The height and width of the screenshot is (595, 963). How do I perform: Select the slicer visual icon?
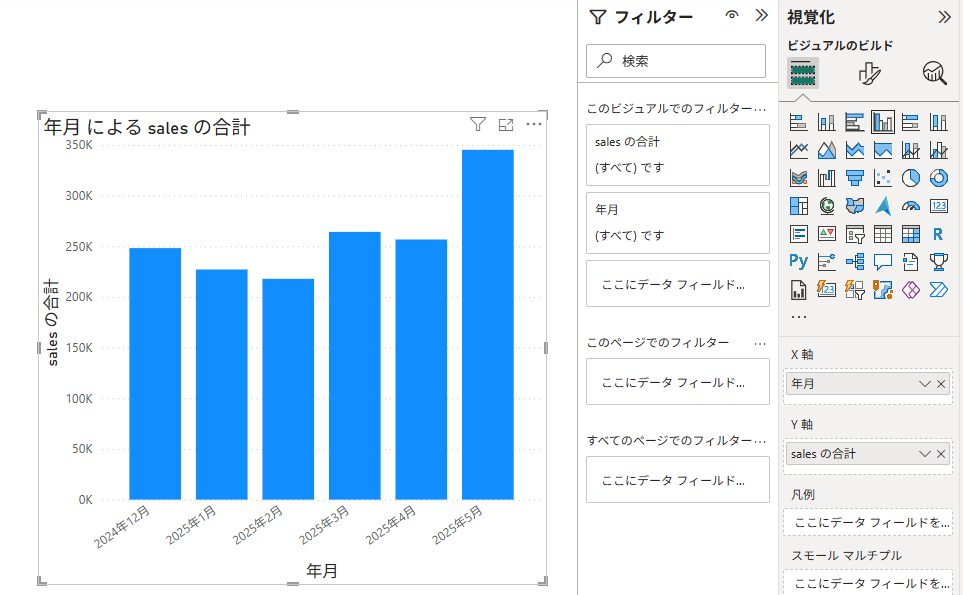pyautogui.click(x=854, y=234)
